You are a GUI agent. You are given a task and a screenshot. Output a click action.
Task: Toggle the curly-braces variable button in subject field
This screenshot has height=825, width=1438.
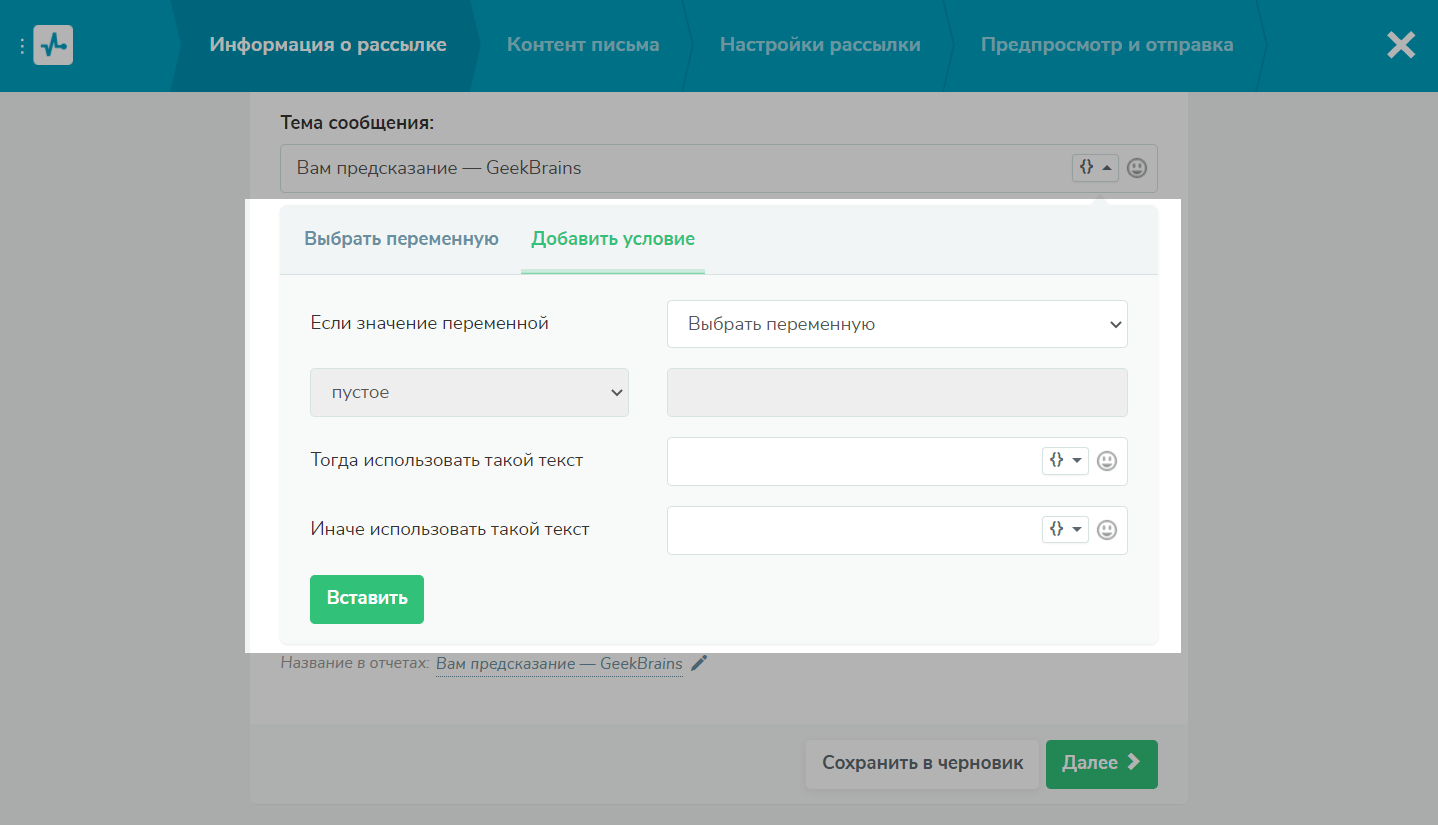click(1094, 168)
